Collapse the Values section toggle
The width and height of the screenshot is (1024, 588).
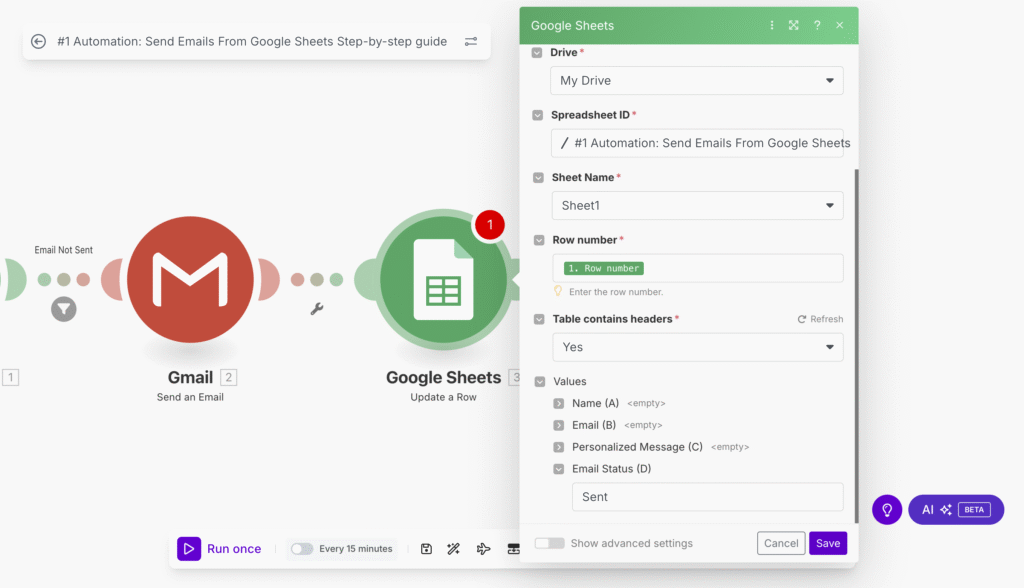(x=539, y=382)
